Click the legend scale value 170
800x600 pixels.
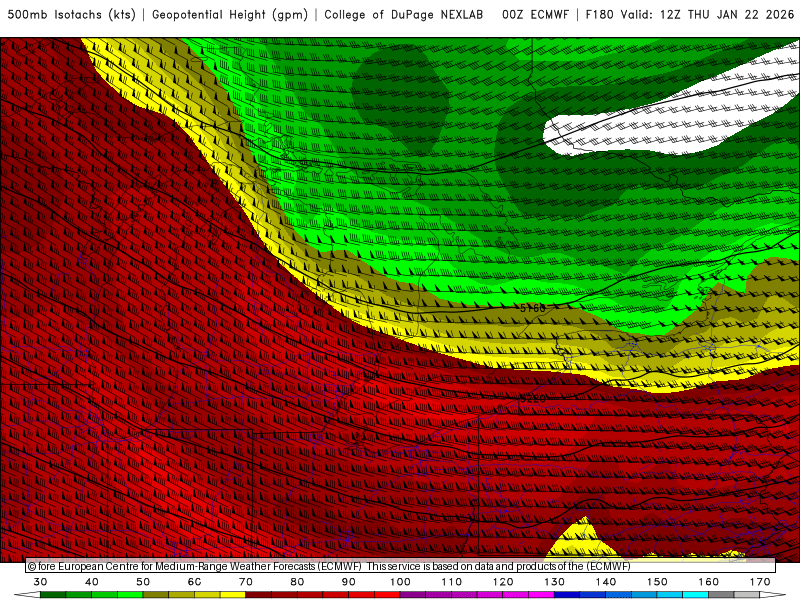click(760, 582)
